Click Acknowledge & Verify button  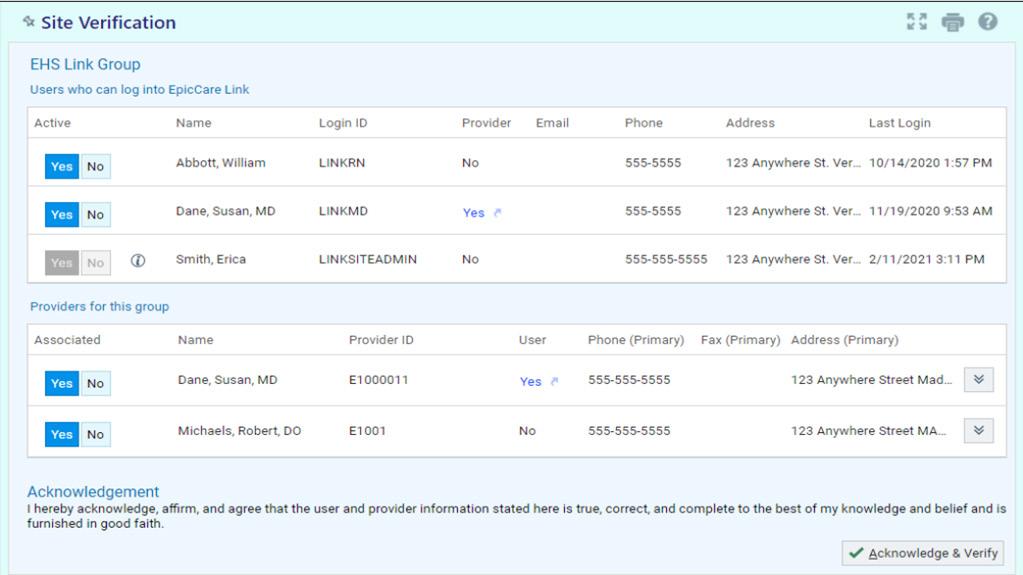click(923, 553)
